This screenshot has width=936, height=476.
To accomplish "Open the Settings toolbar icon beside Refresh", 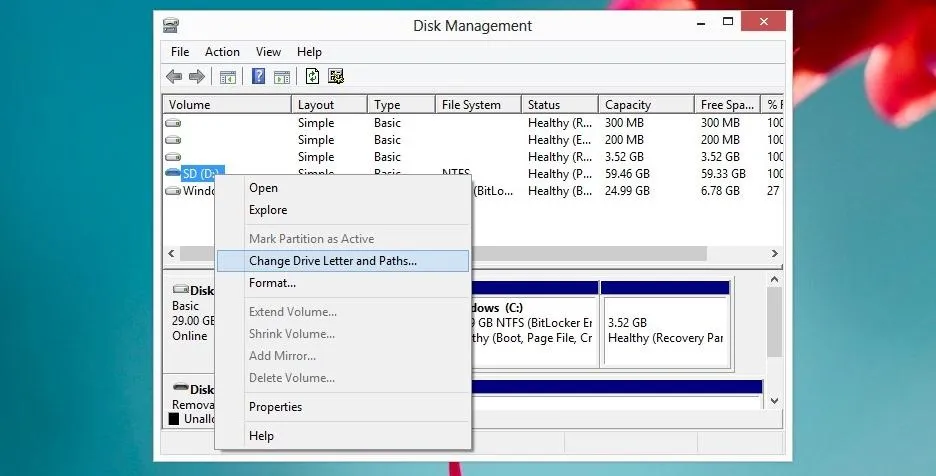I will 336,76.
